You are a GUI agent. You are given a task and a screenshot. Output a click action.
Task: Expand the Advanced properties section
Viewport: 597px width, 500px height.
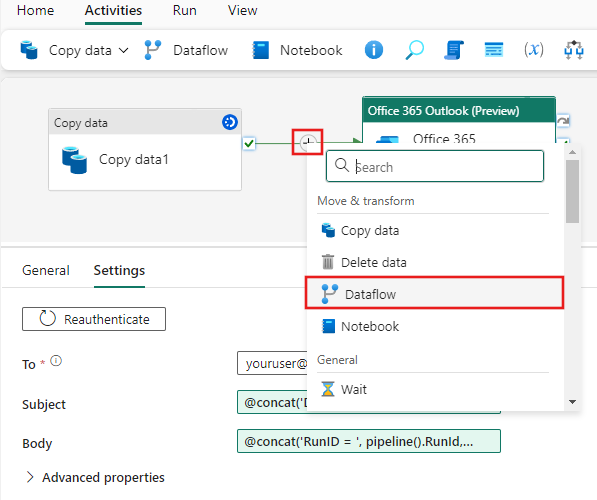coord(95,477)
